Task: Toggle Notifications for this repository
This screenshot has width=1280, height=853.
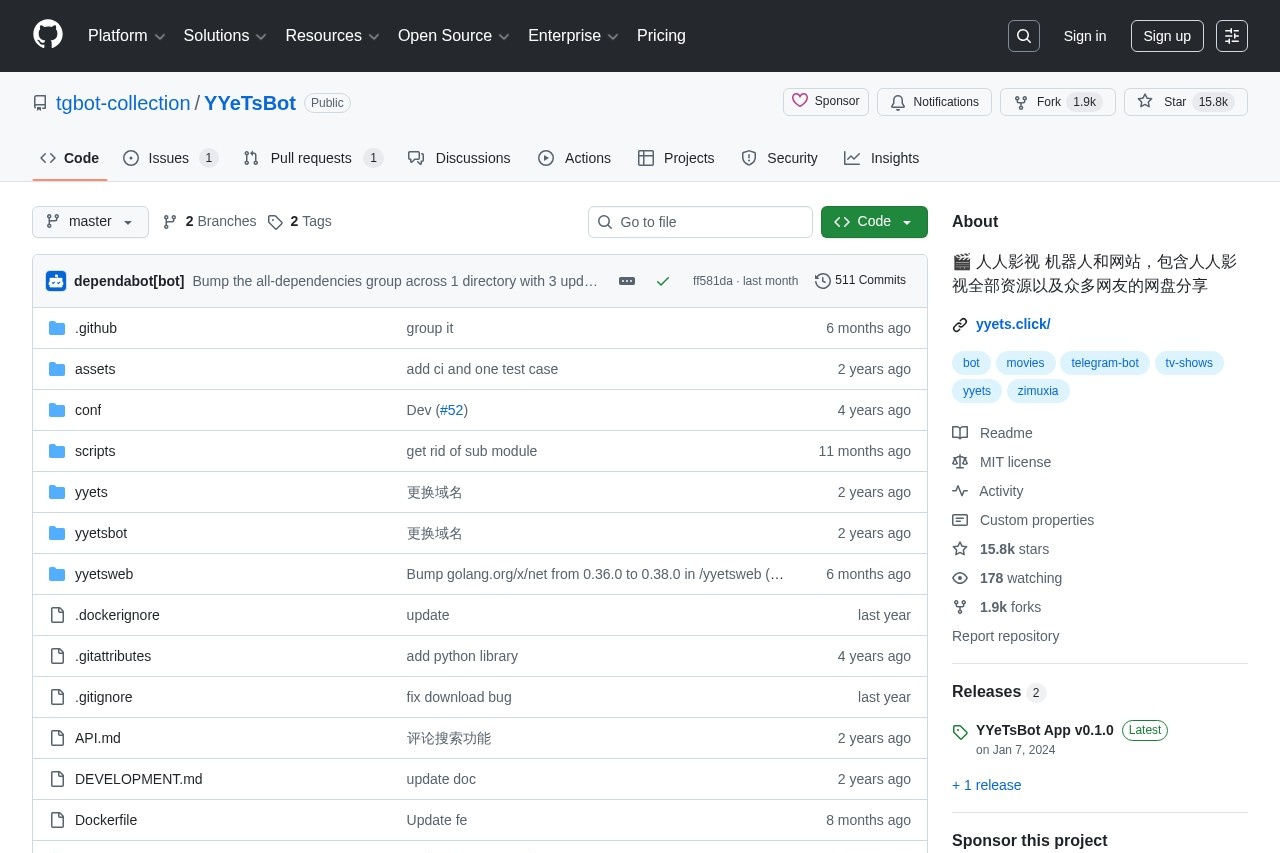Action: [x=934, y=102]
